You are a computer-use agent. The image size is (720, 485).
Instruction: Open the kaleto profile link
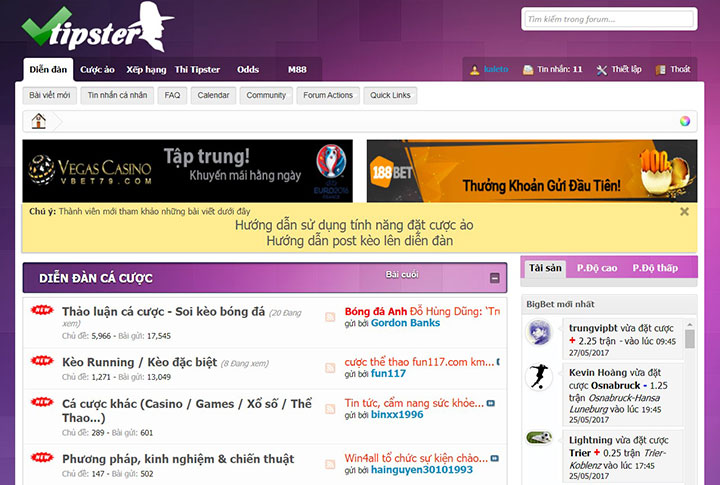tap(496, 69)
